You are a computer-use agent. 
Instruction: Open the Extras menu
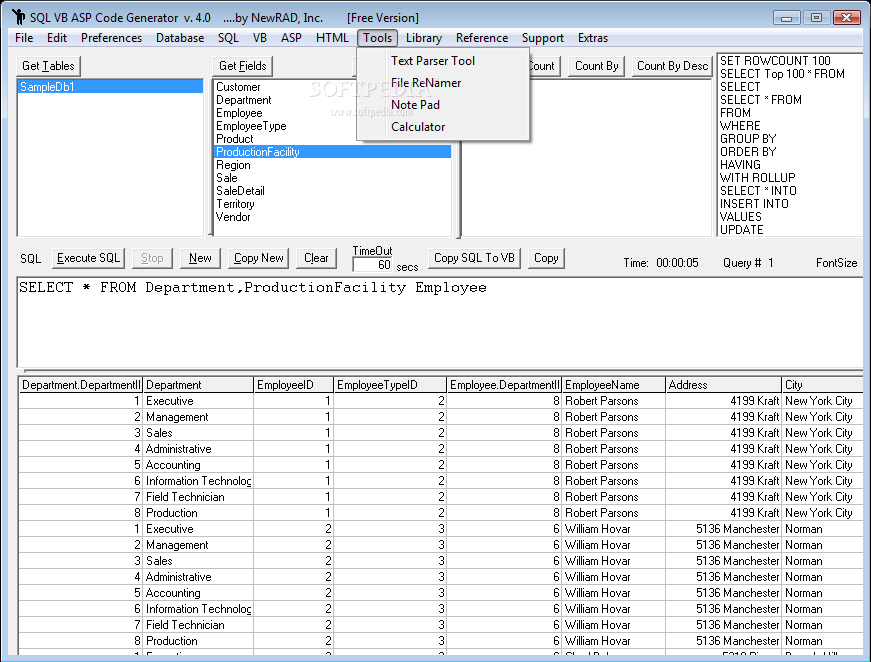tap(593, 38)
